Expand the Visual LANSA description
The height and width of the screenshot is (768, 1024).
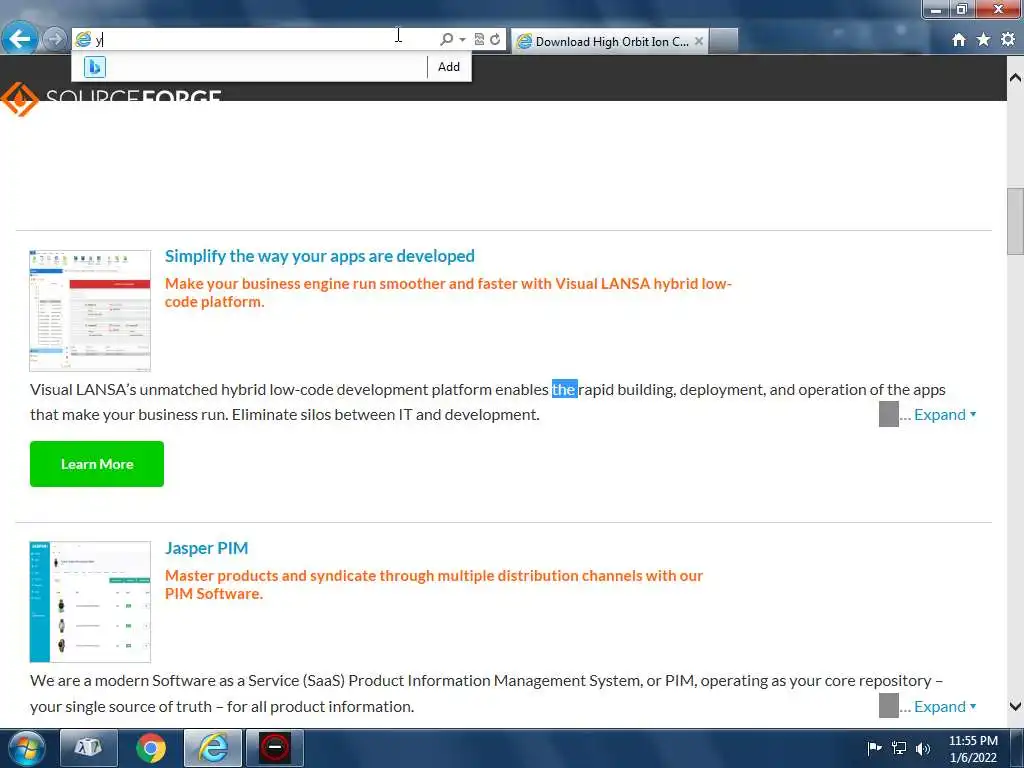coord(944,415)
